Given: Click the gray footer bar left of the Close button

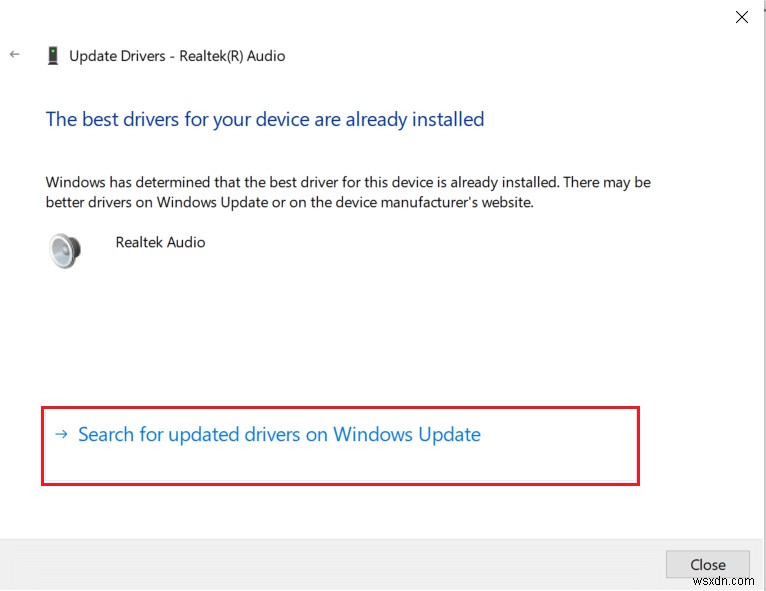Looking at the screenshot, I should (330, 565).
